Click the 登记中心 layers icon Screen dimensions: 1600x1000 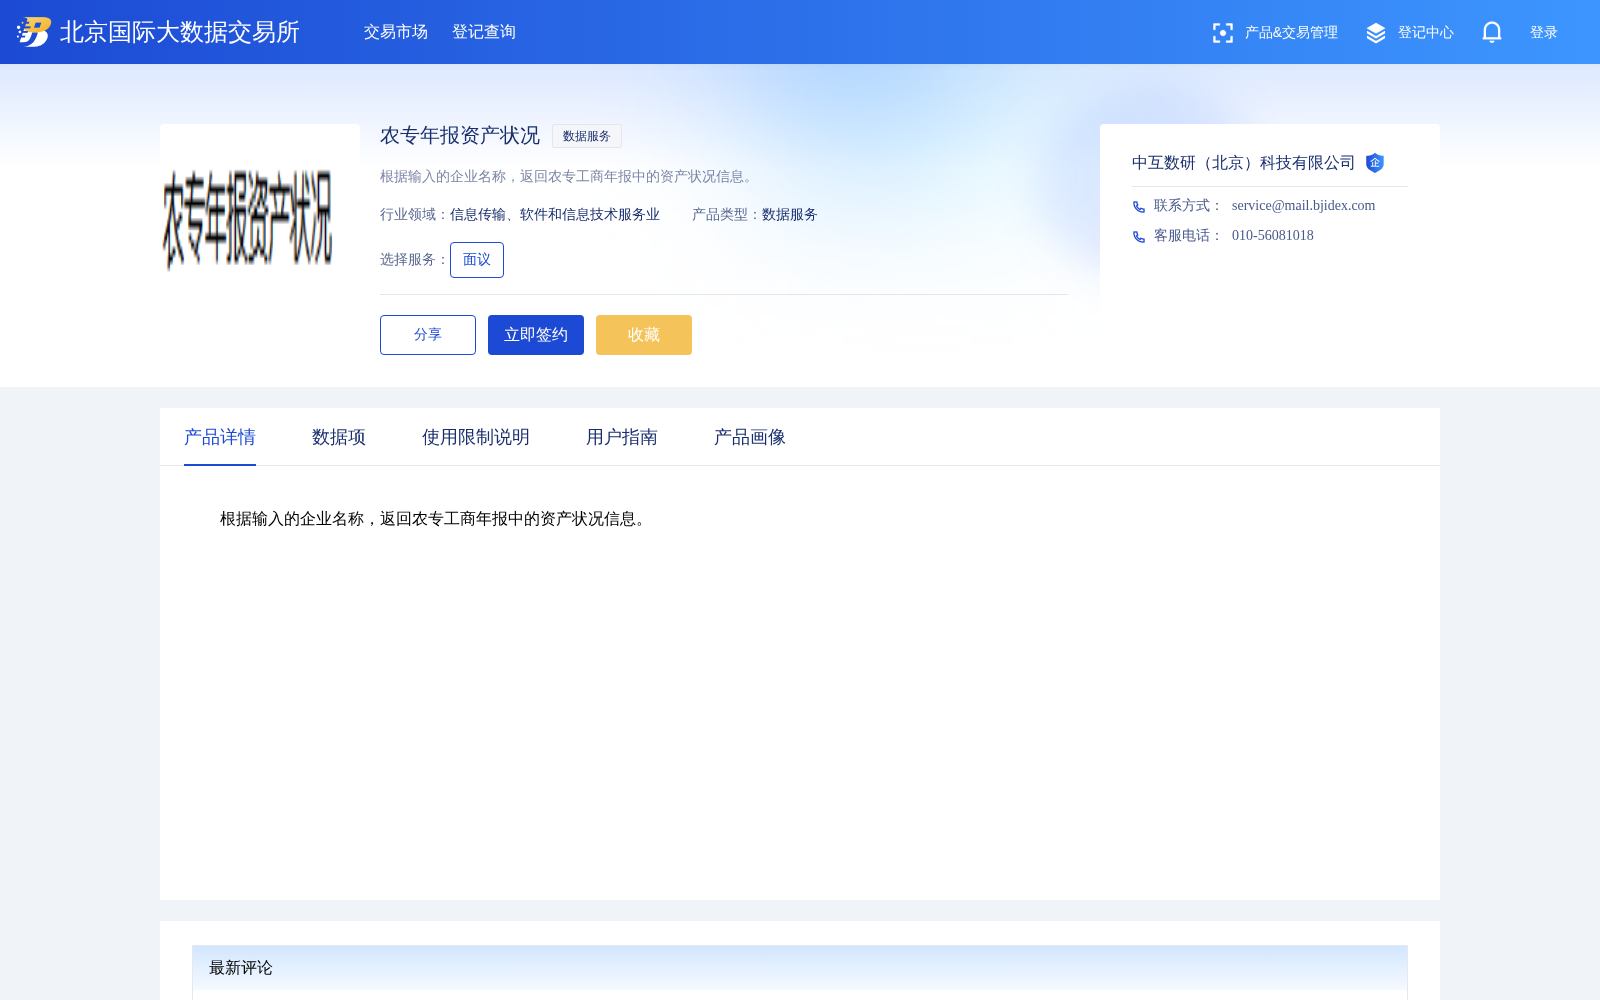point(1376,33)
